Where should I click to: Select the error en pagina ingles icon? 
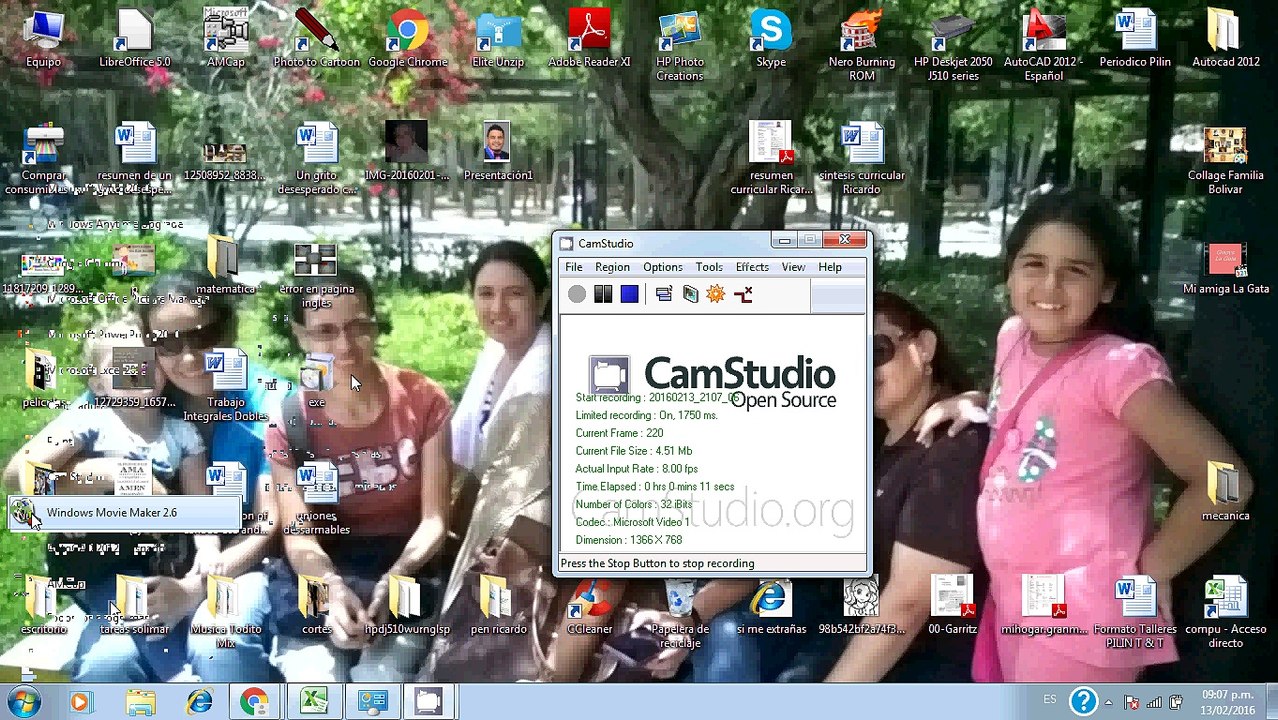(x=317, y=278)
